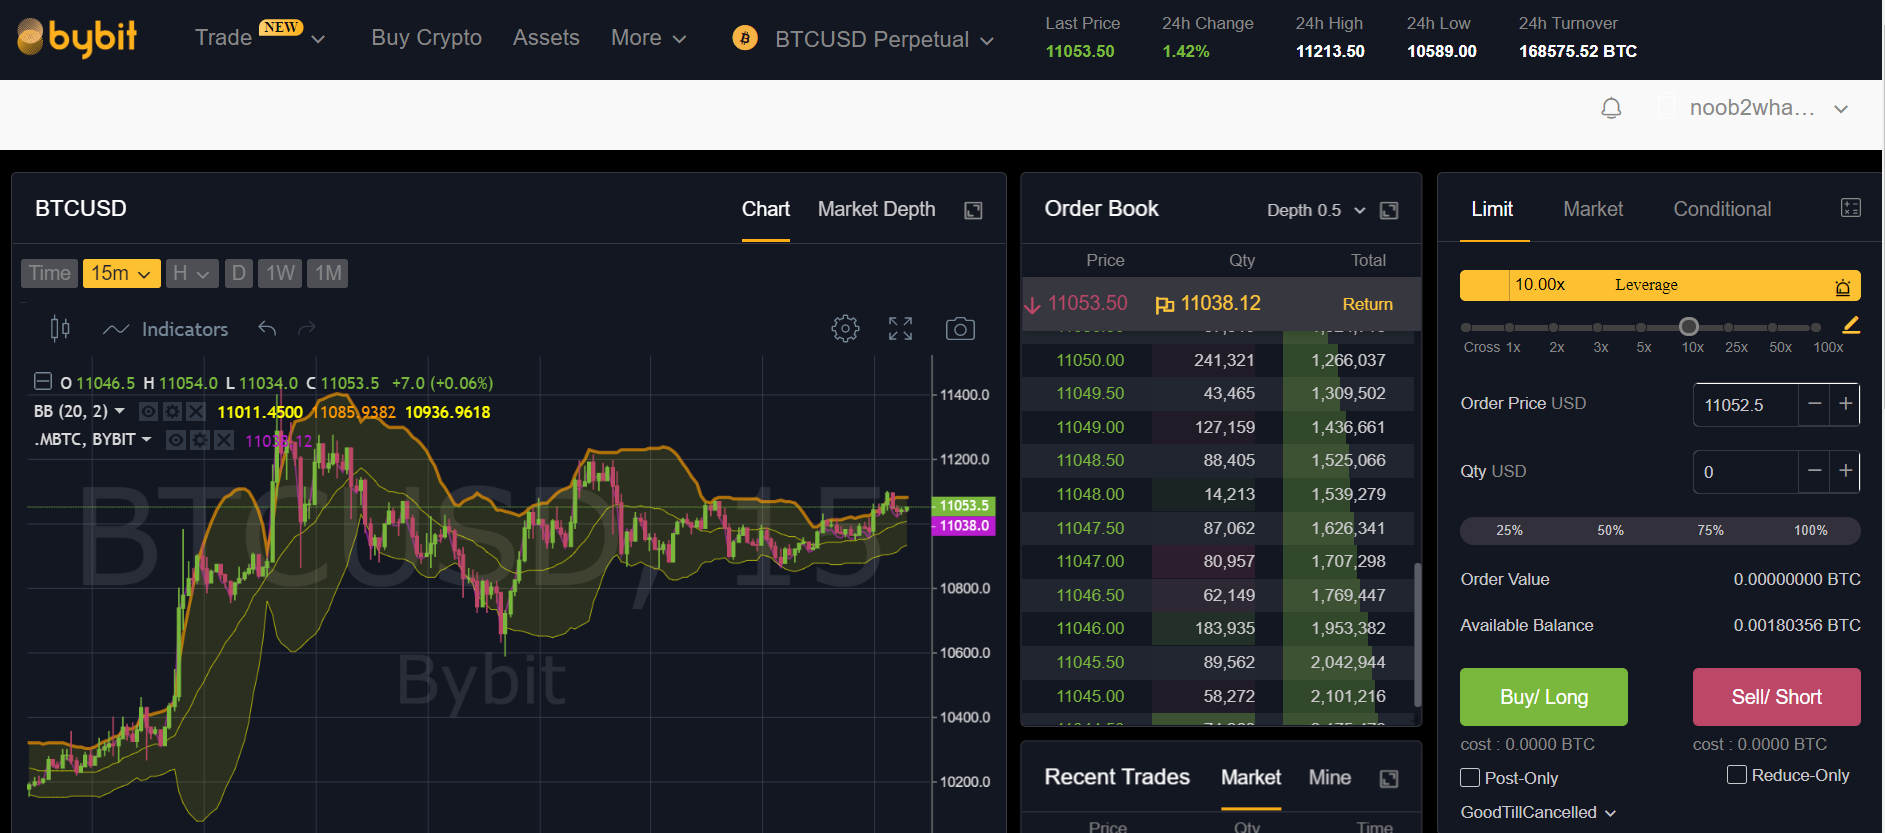Click Sell/ Short button
Image resolution: width=1885 pixels, height=833 pixels.
pyautogui.click(x=1777, y=697)
